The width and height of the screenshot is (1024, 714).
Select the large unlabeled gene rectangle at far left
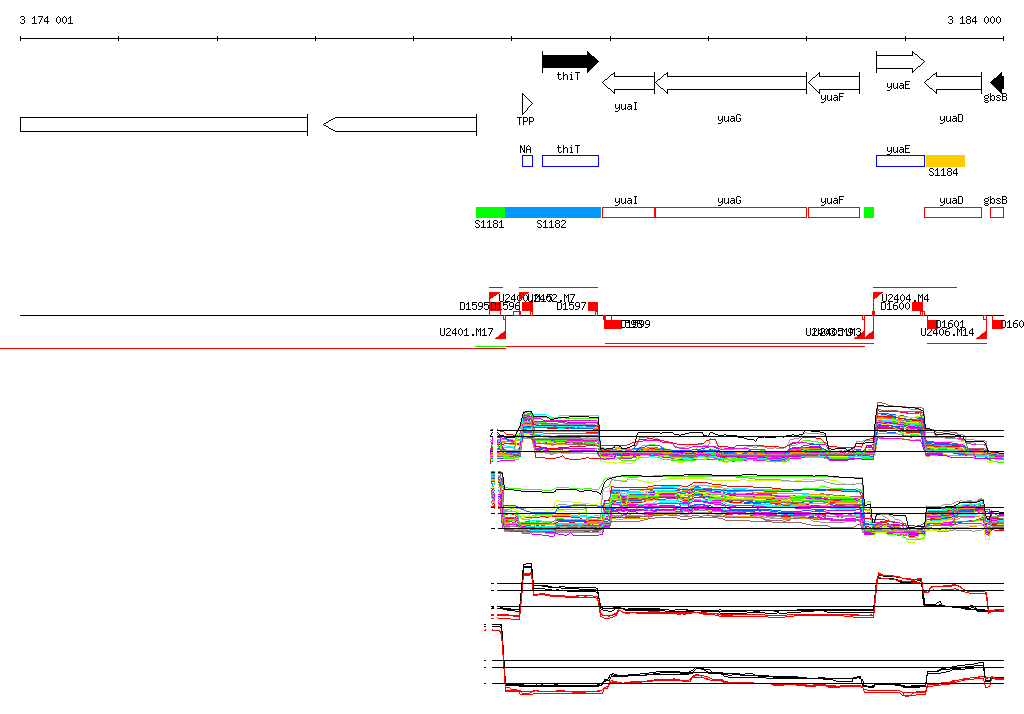pyautogui.click(x=164, y=125)
